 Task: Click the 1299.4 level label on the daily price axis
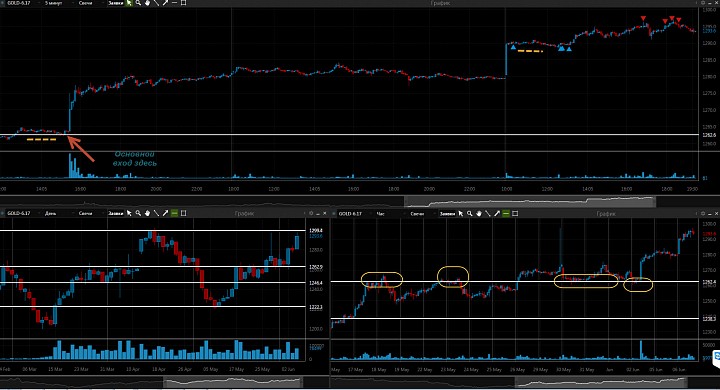pos(316,231)
